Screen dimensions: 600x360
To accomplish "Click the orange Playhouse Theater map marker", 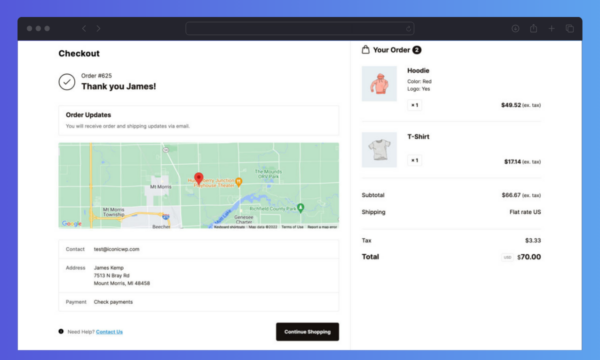I will [x=239, y=182].
